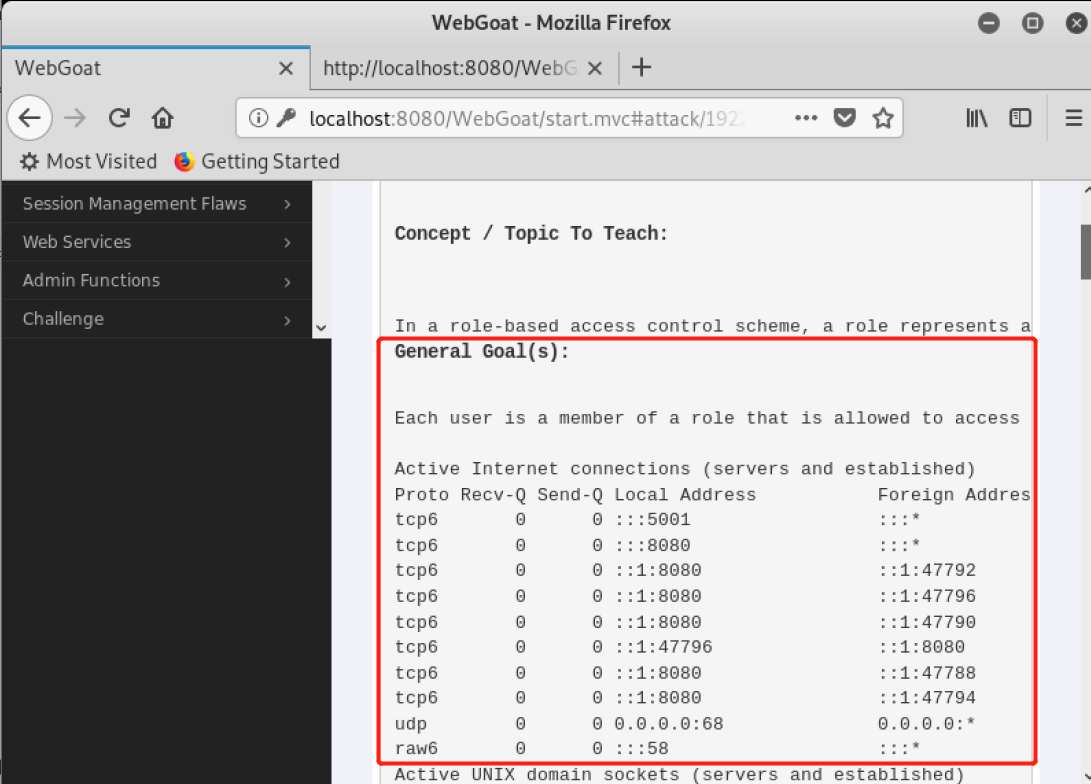
Task: Open Getting Started bookmark
Action: pos(257,161)
